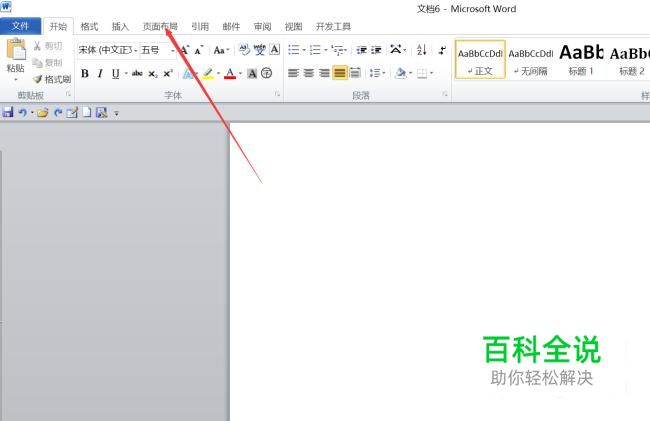Apply Character Border icon
The width and height of the screenshot is (650, 421).
[274, 50]
